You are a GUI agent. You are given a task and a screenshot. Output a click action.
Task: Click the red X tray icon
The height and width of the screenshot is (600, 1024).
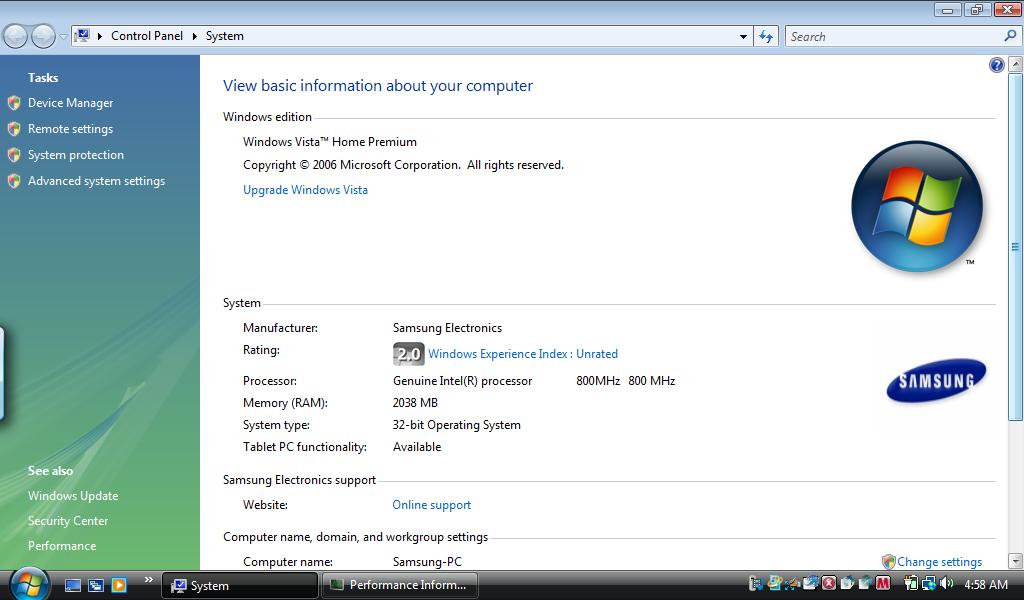pyautogui.click(x=829, y=583)
